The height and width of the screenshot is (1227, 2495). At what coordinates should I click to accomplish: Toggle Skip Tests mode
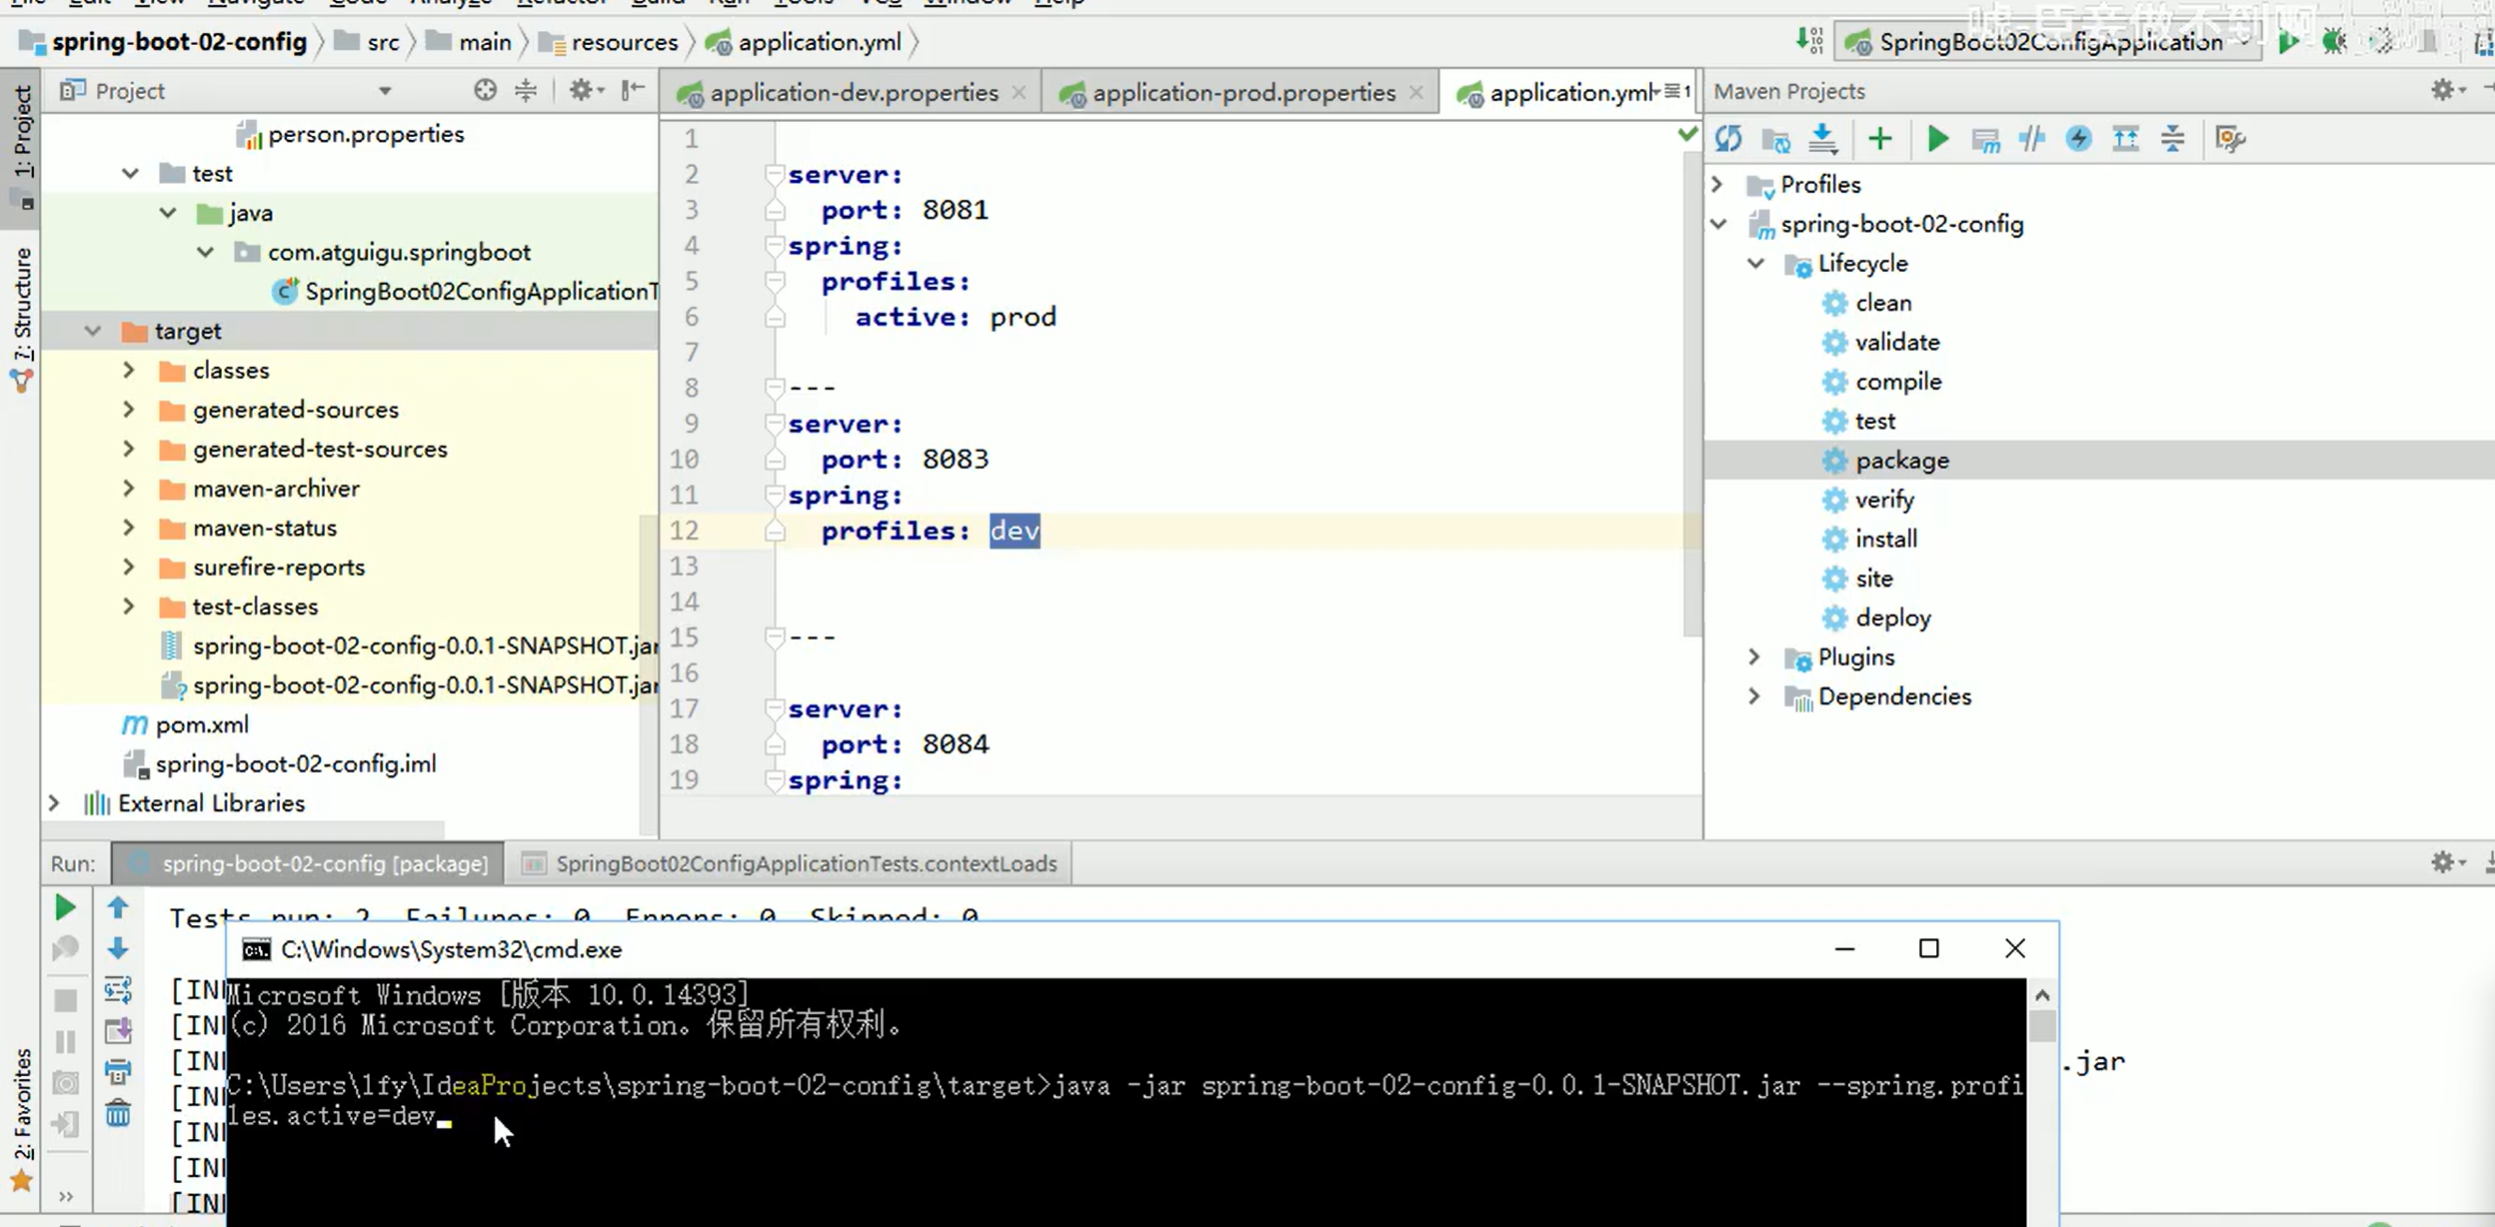tap(2079, 139)
